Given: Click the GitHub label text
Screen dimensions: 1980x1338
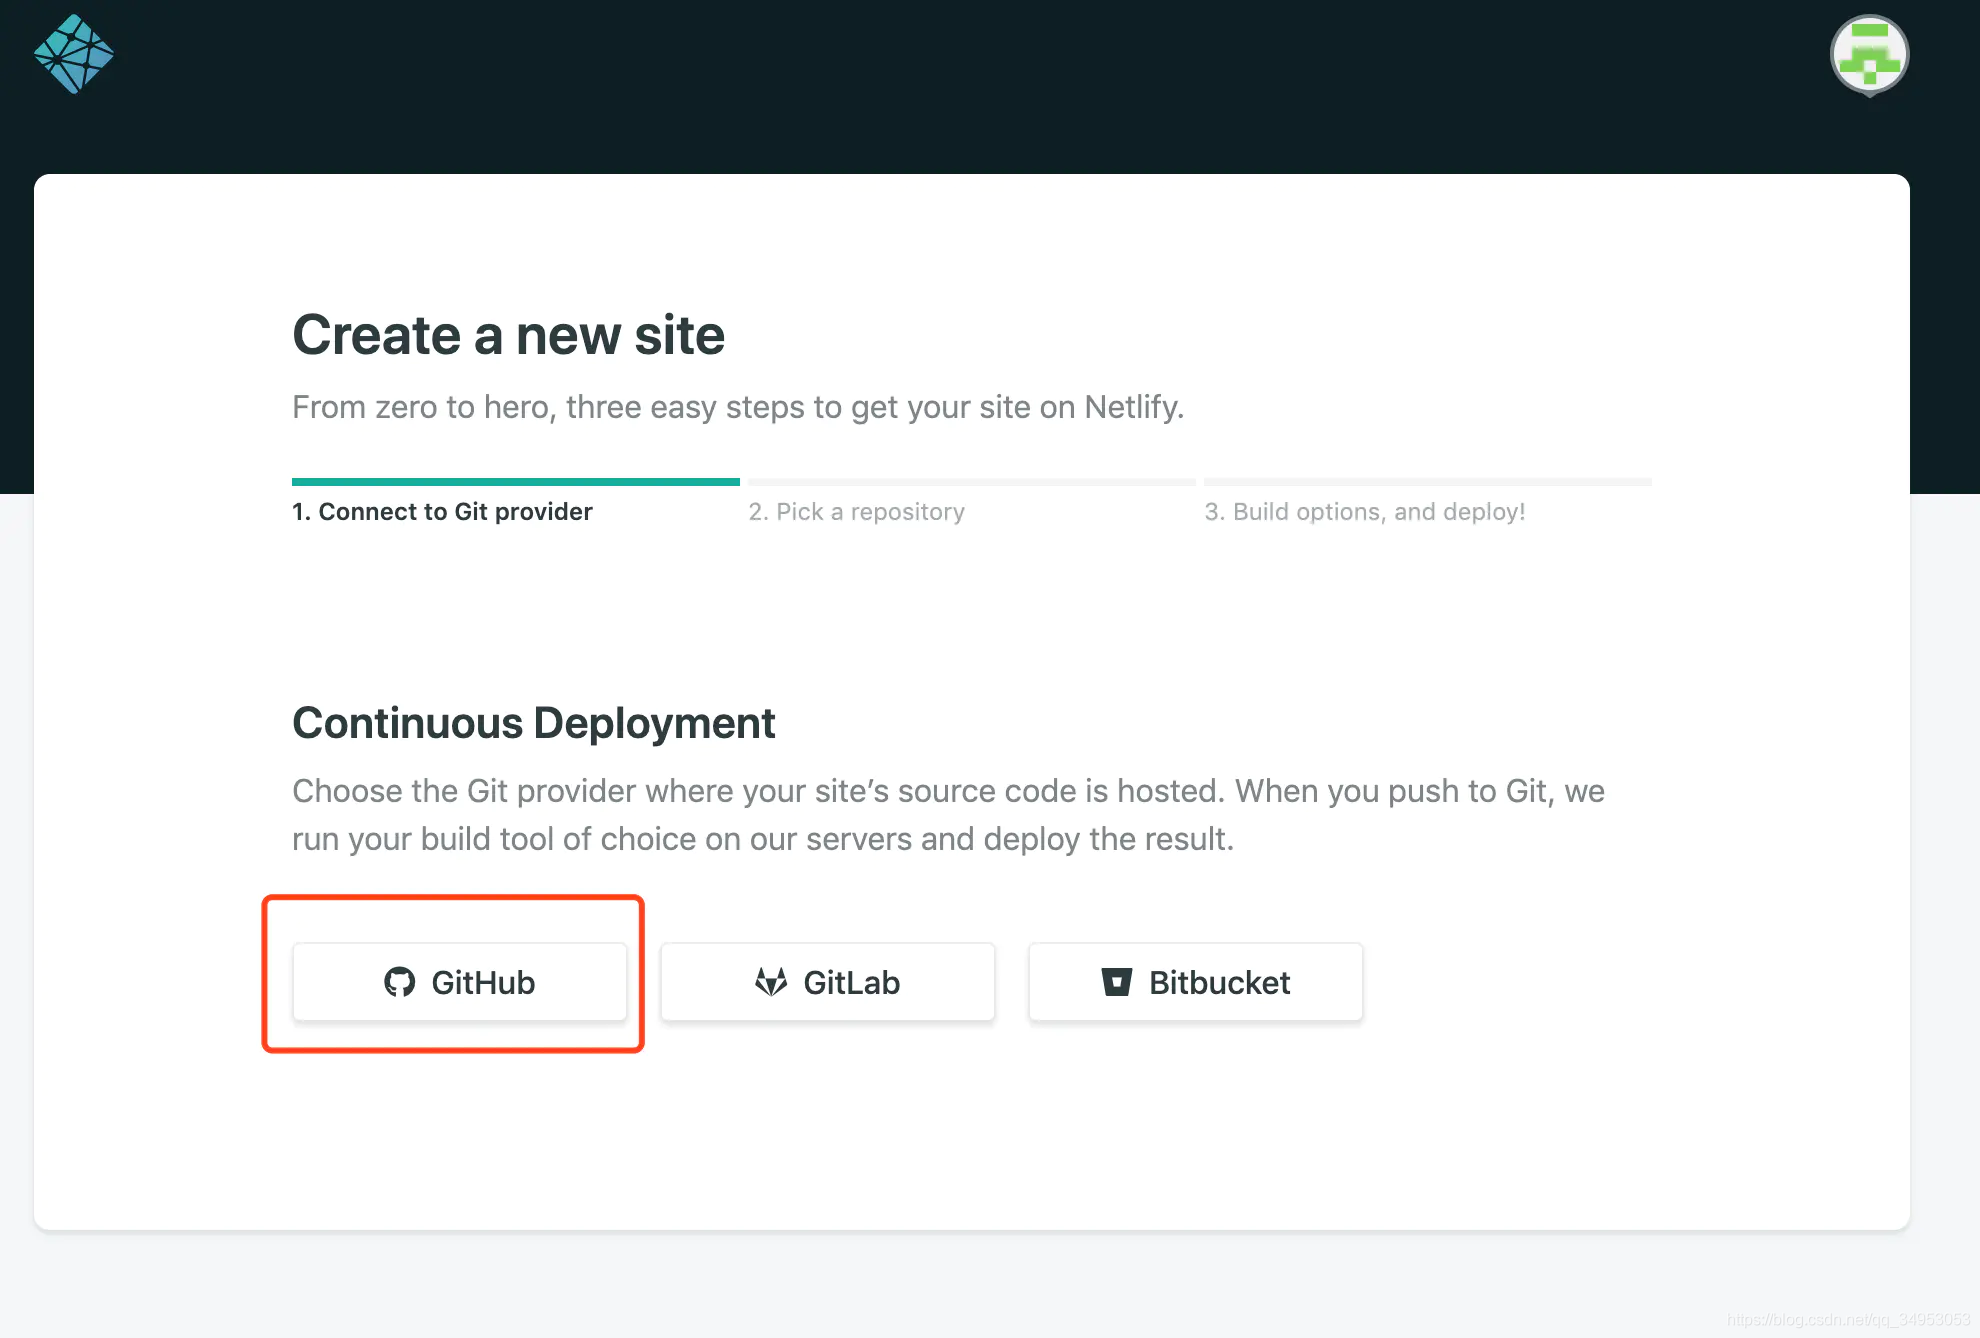Looking at the screenshot, I should point(483,982).
